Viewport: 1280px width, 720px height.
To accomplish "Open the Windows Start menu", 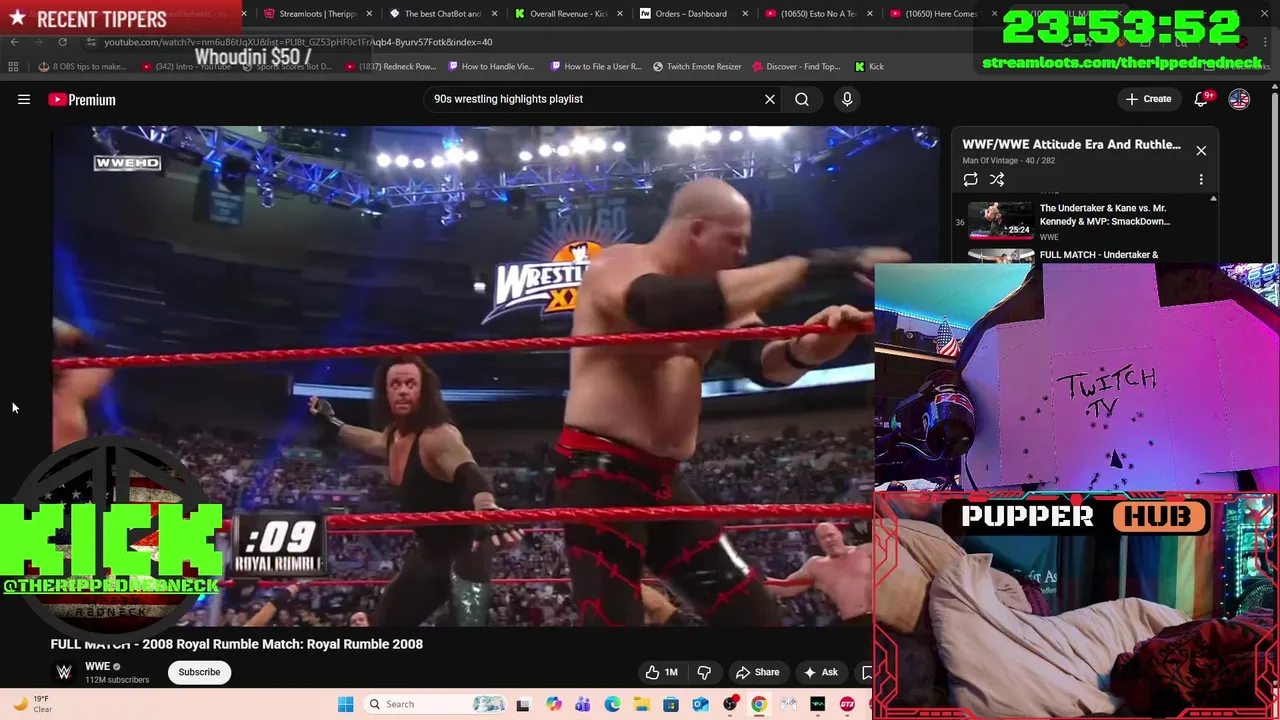I will (345, 704).
